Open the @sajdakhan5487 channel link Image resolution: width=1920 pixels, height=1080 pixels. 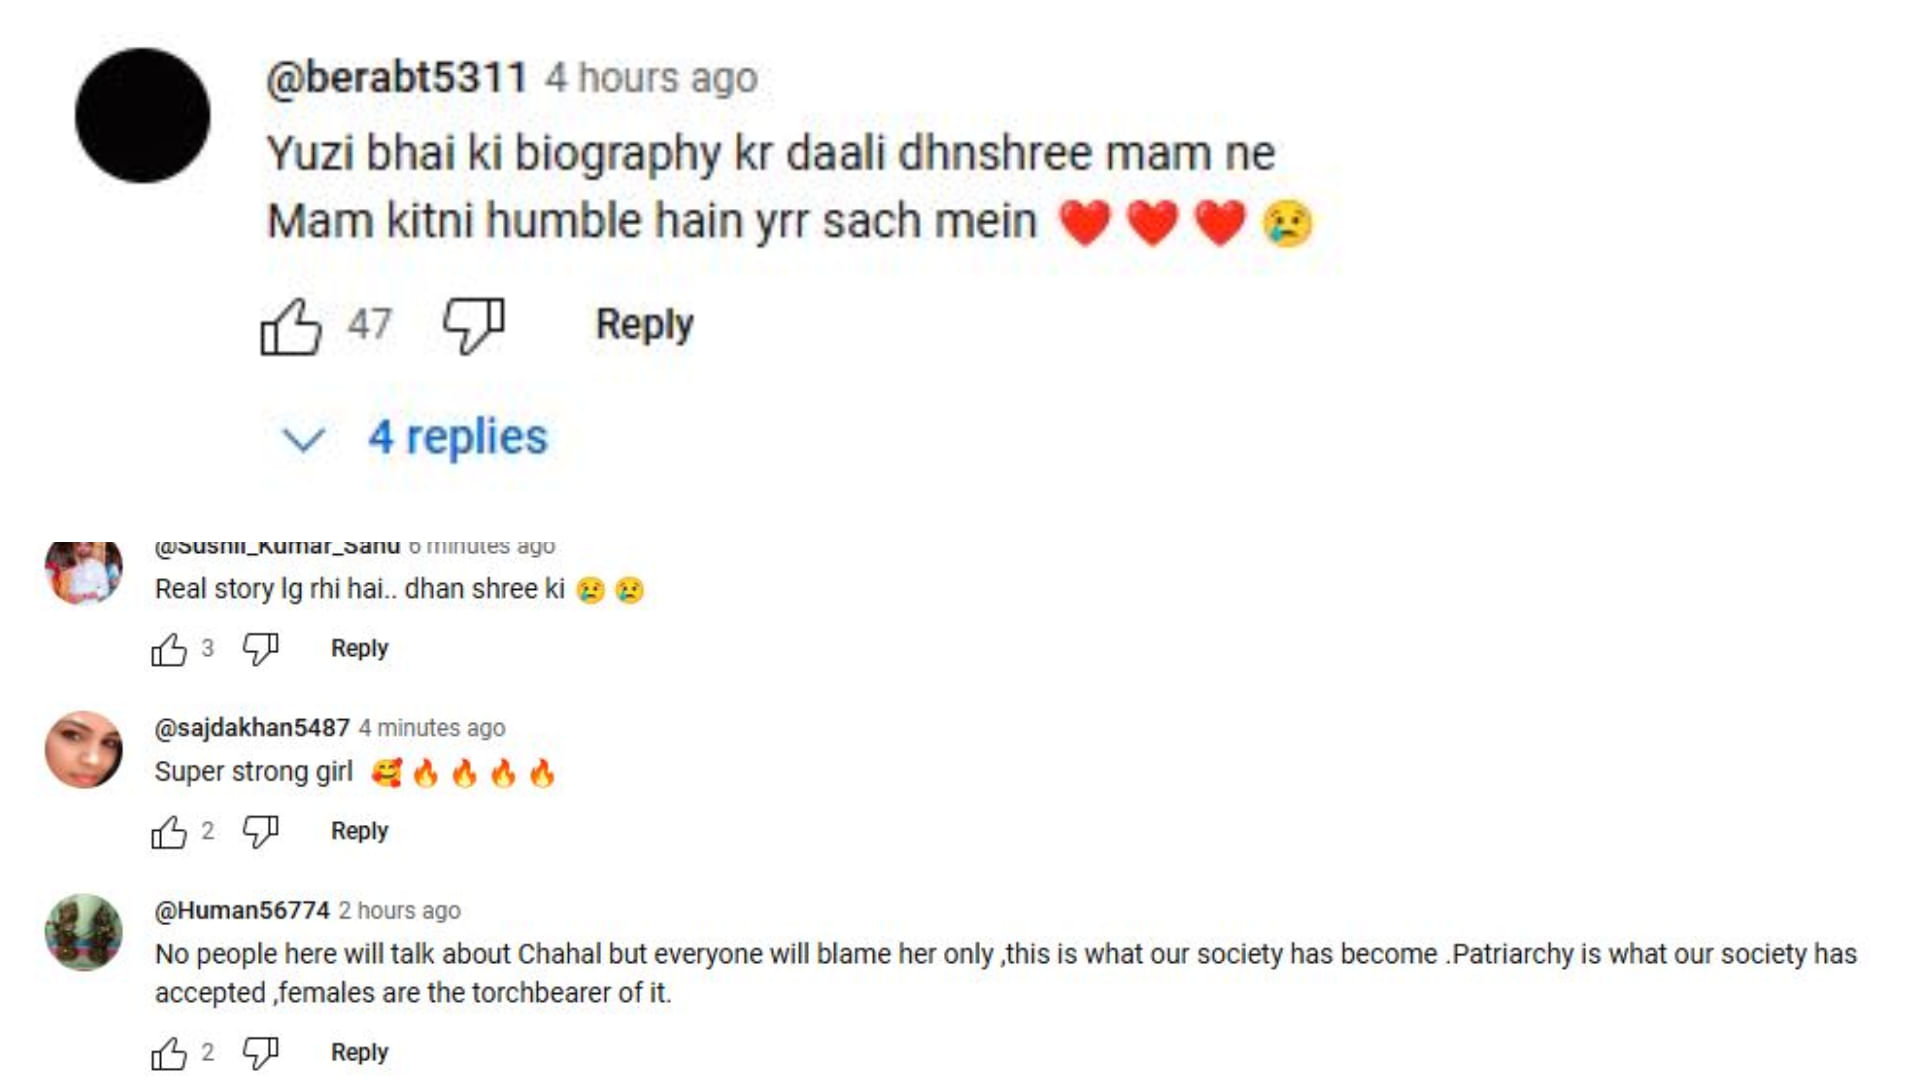point(252,728)
